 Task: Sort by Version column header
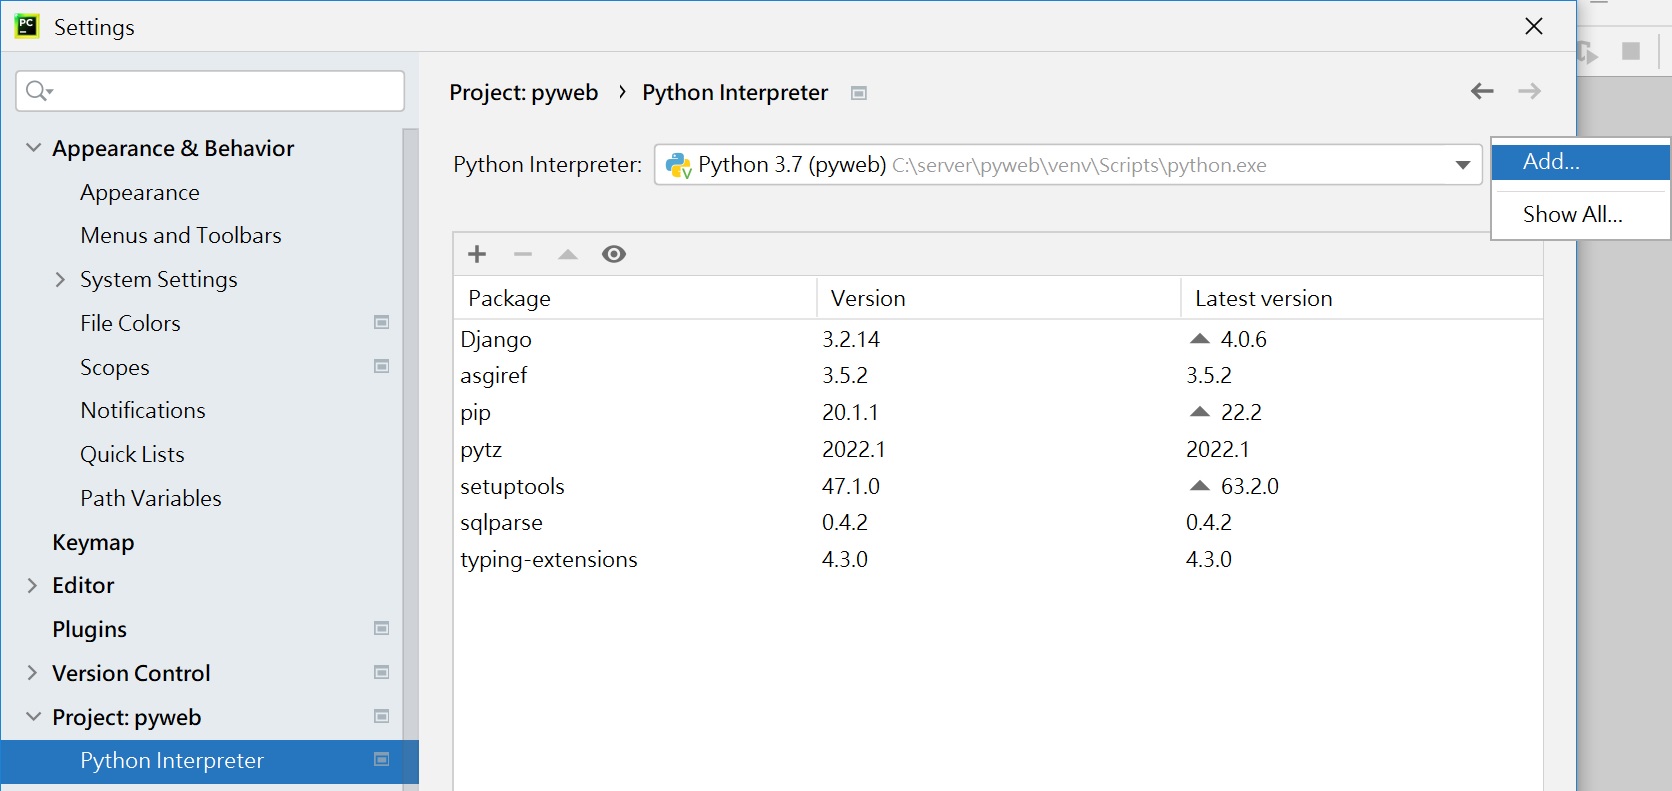[x=999, y=298]
